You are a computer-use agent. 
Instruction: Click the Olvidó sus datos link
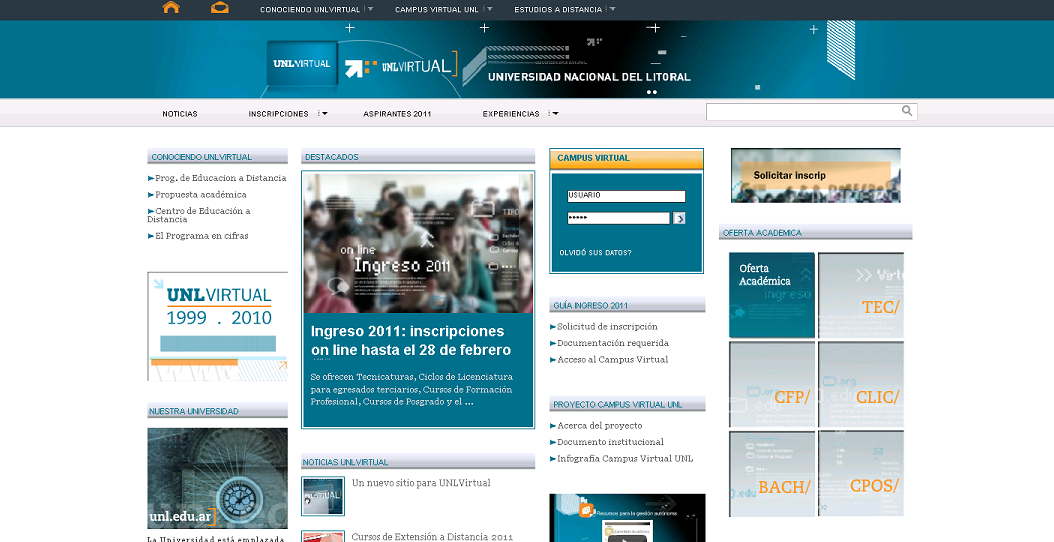point(595,253)
